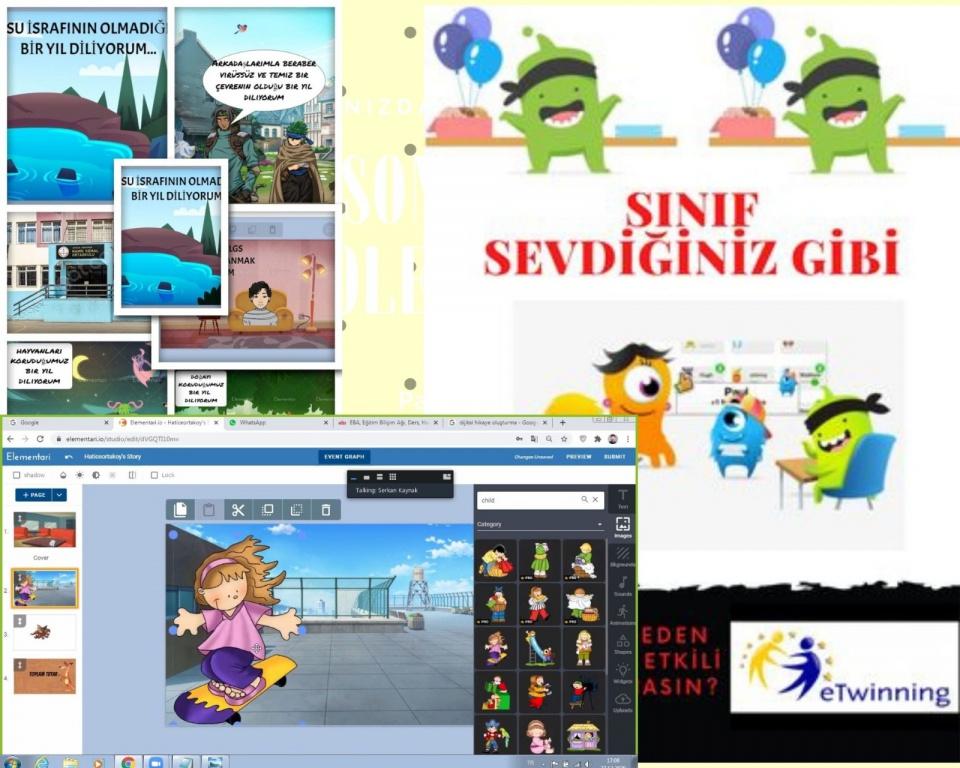Click the search magnifier in image search box

[585, 500]
